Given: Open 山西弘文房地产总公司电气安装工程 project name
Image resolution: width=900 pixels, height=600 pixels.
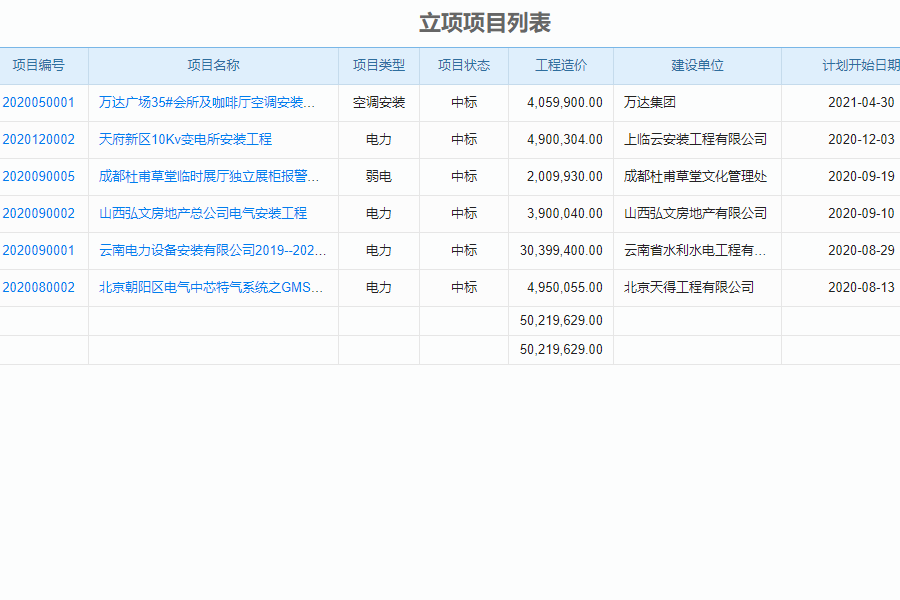Looking at the screenshot, I should [x=203, y=214].
